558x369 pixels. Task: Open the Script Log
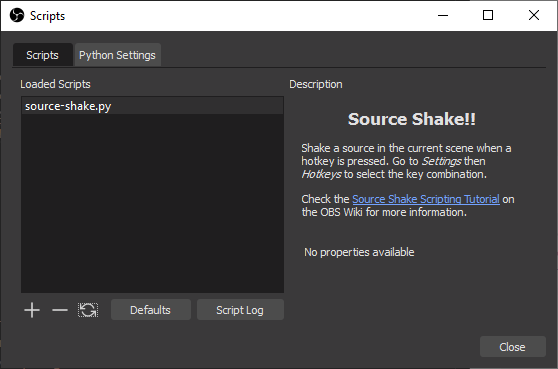pyautogui.click(x=240, y=310)
